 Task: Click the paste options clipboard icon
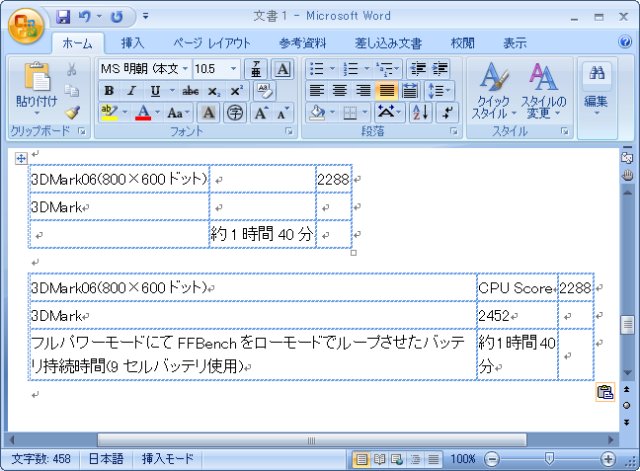click(x=605, y=392)
